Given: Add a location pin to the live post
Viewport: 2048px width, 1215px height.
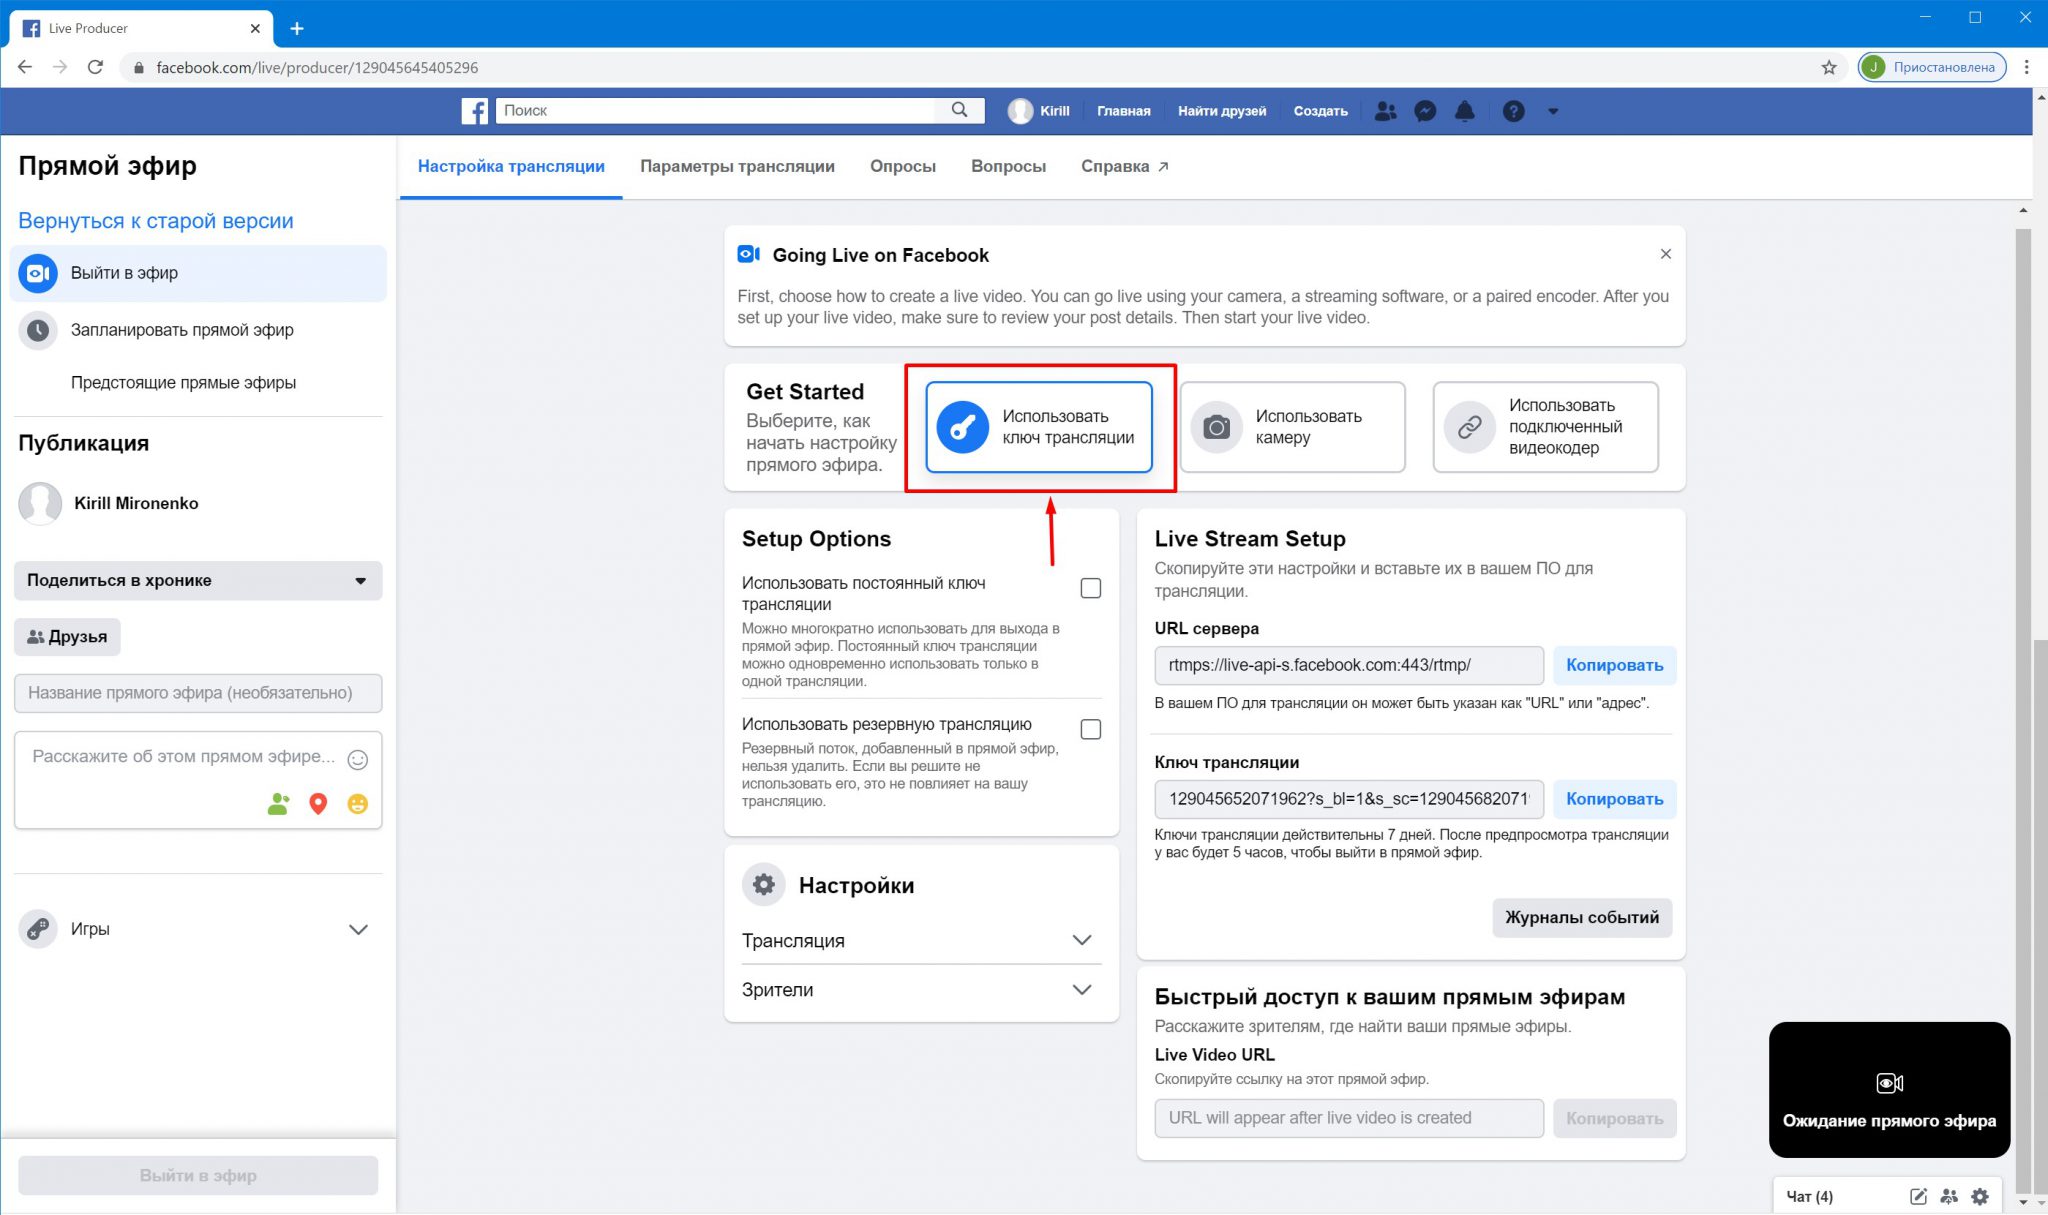Looking at the screenshot, I should pyautogui.click(x=317, y=804).
